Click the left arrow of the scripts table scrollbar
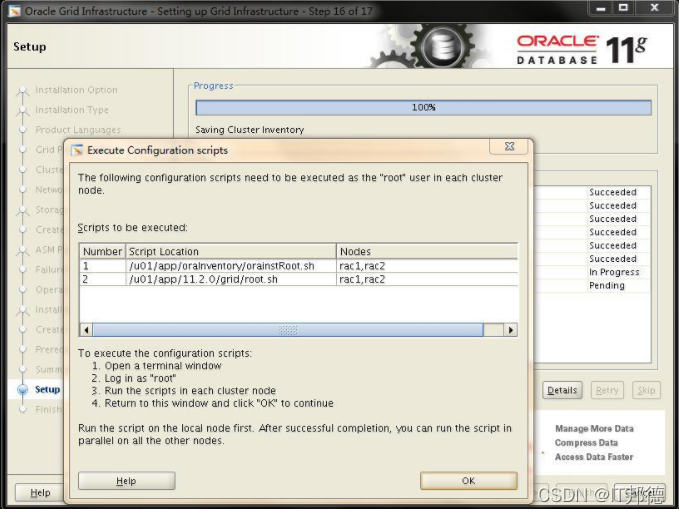This screenshot has height=514, width=680. click(x=86, y=330)
